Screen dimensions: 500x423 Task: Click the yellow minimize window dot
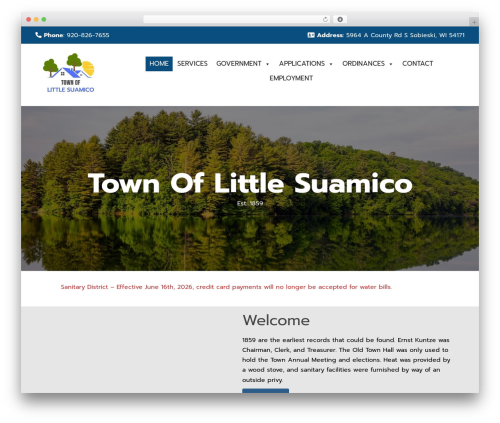pos(36,19)
